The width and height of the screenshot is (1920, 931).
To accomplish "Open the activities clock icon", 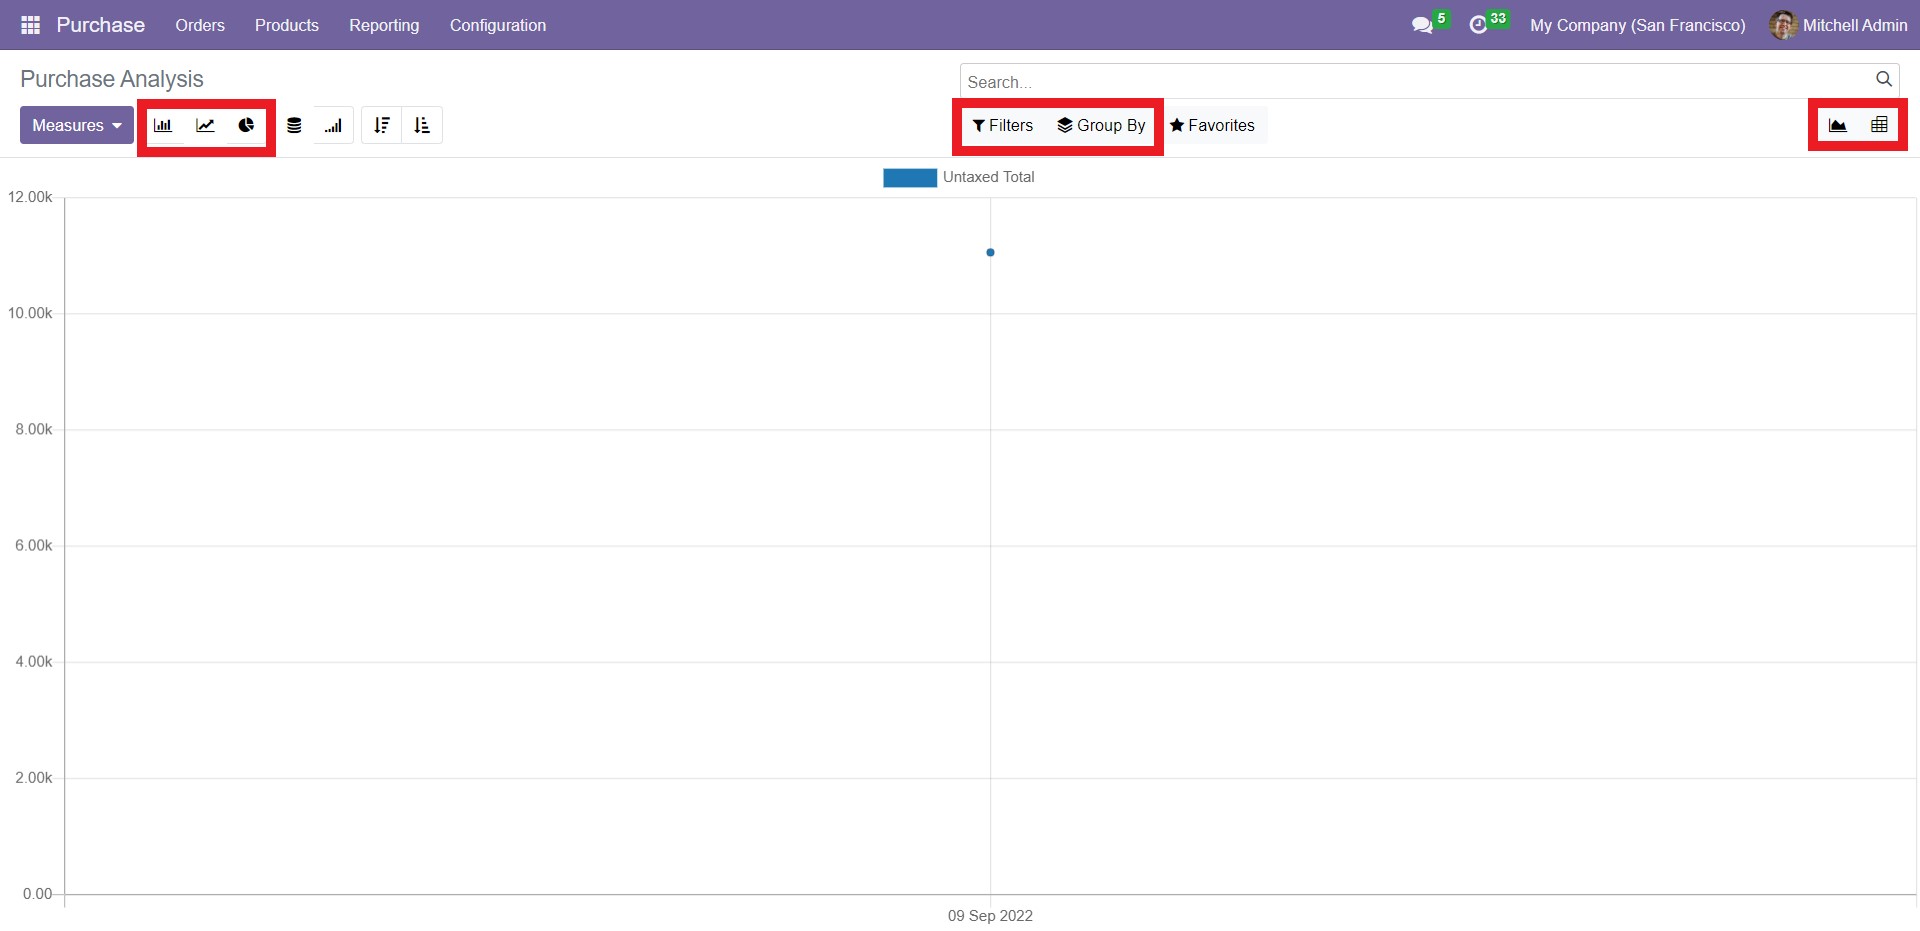I will pos(1488,24).
